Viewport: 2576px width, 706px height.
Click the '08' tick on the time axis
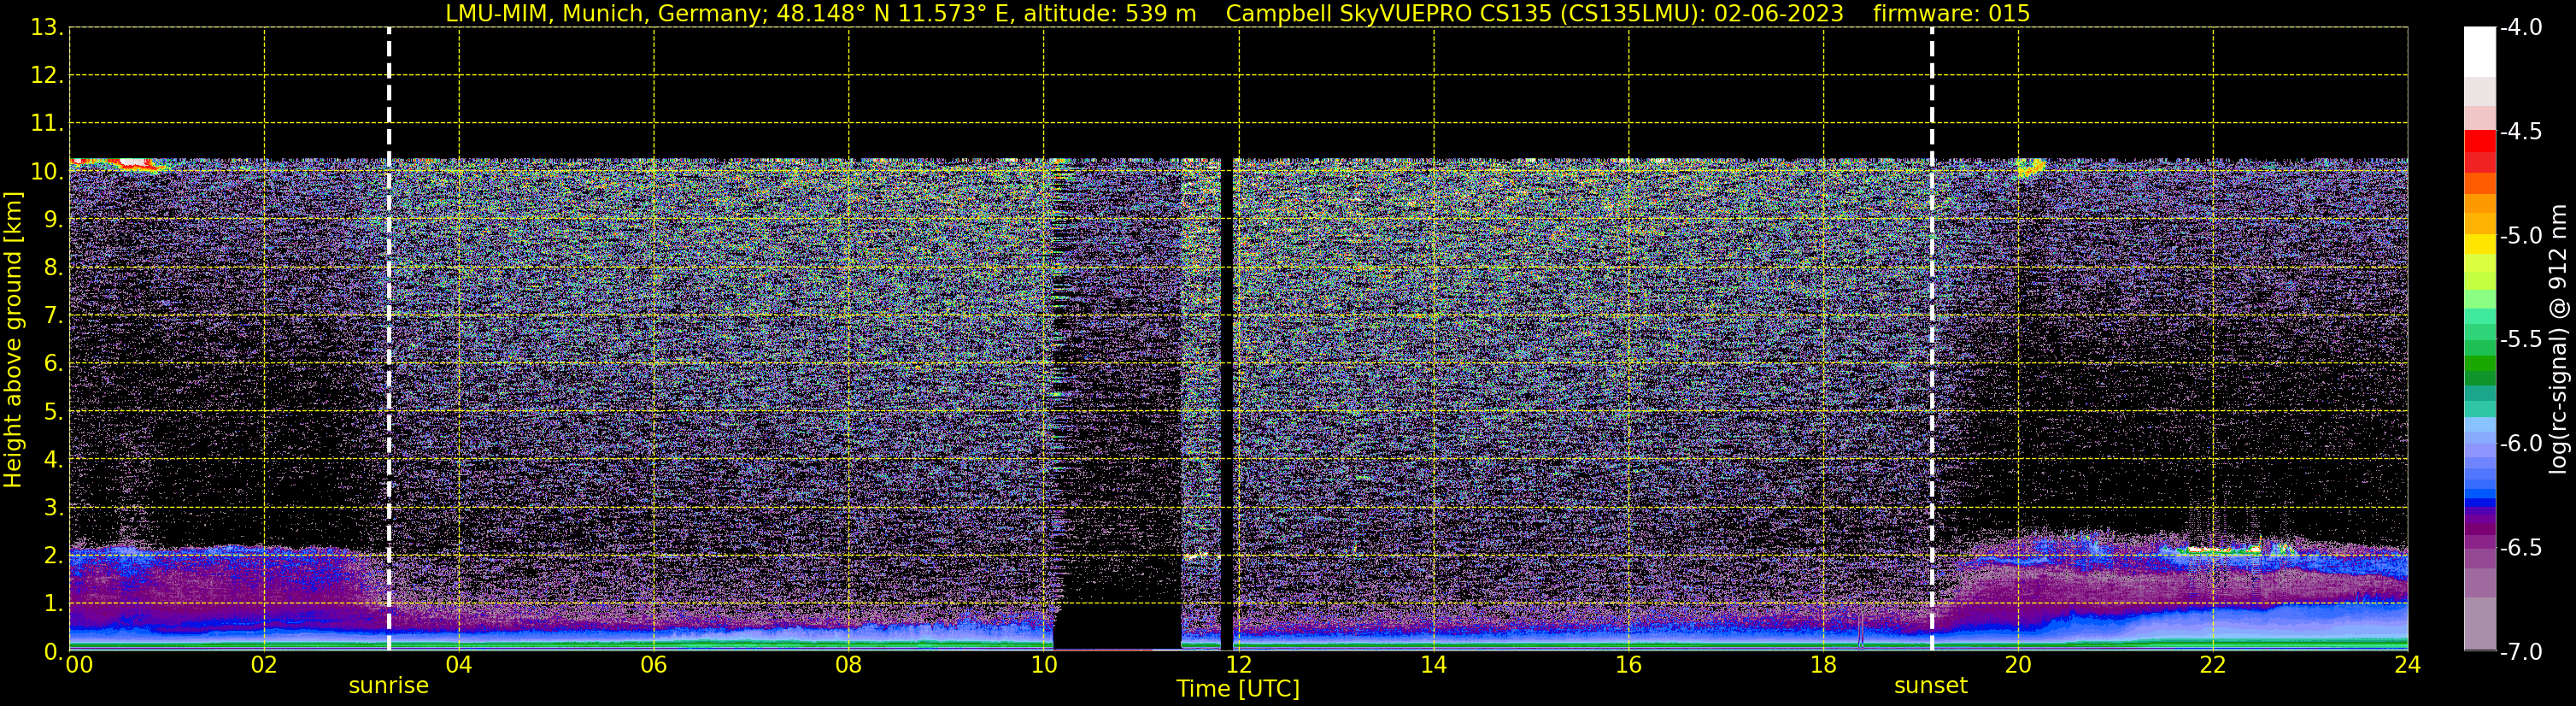coord(848,665)
